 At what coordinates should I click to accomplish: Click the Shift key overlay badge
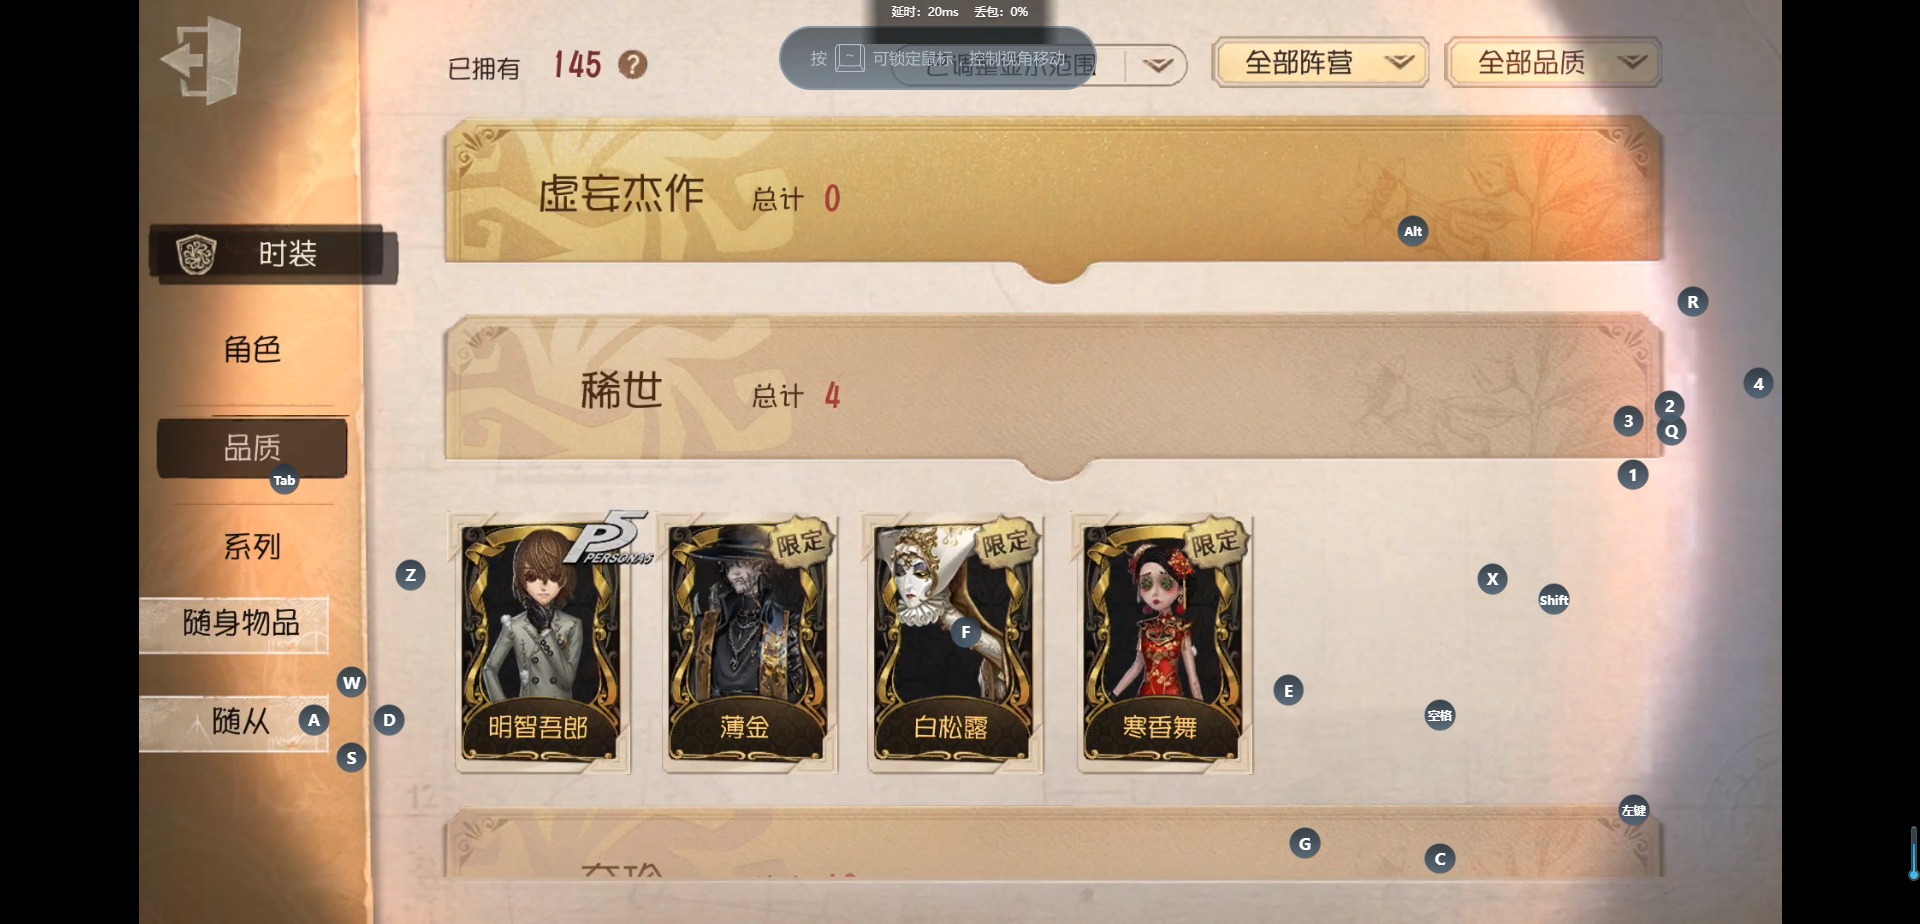pyautogui.click(x=1553, y=600)
